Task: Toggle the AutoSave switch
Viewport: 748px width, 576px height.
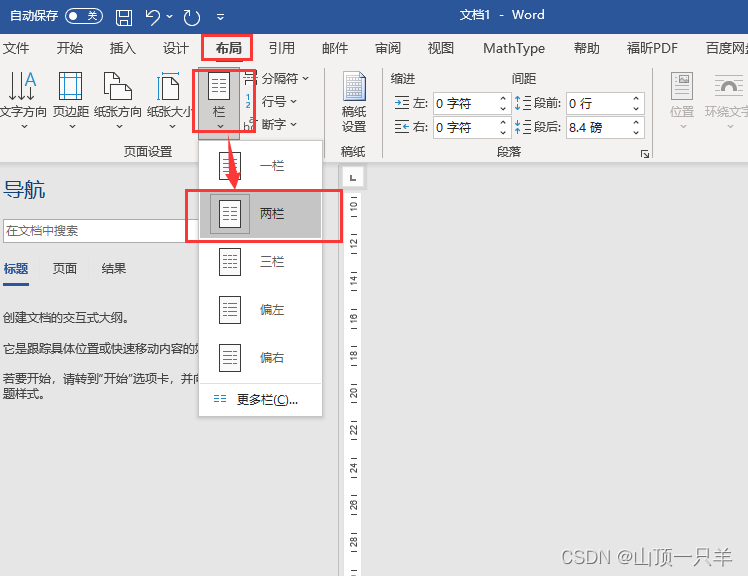Action: [x=83, y=16]
